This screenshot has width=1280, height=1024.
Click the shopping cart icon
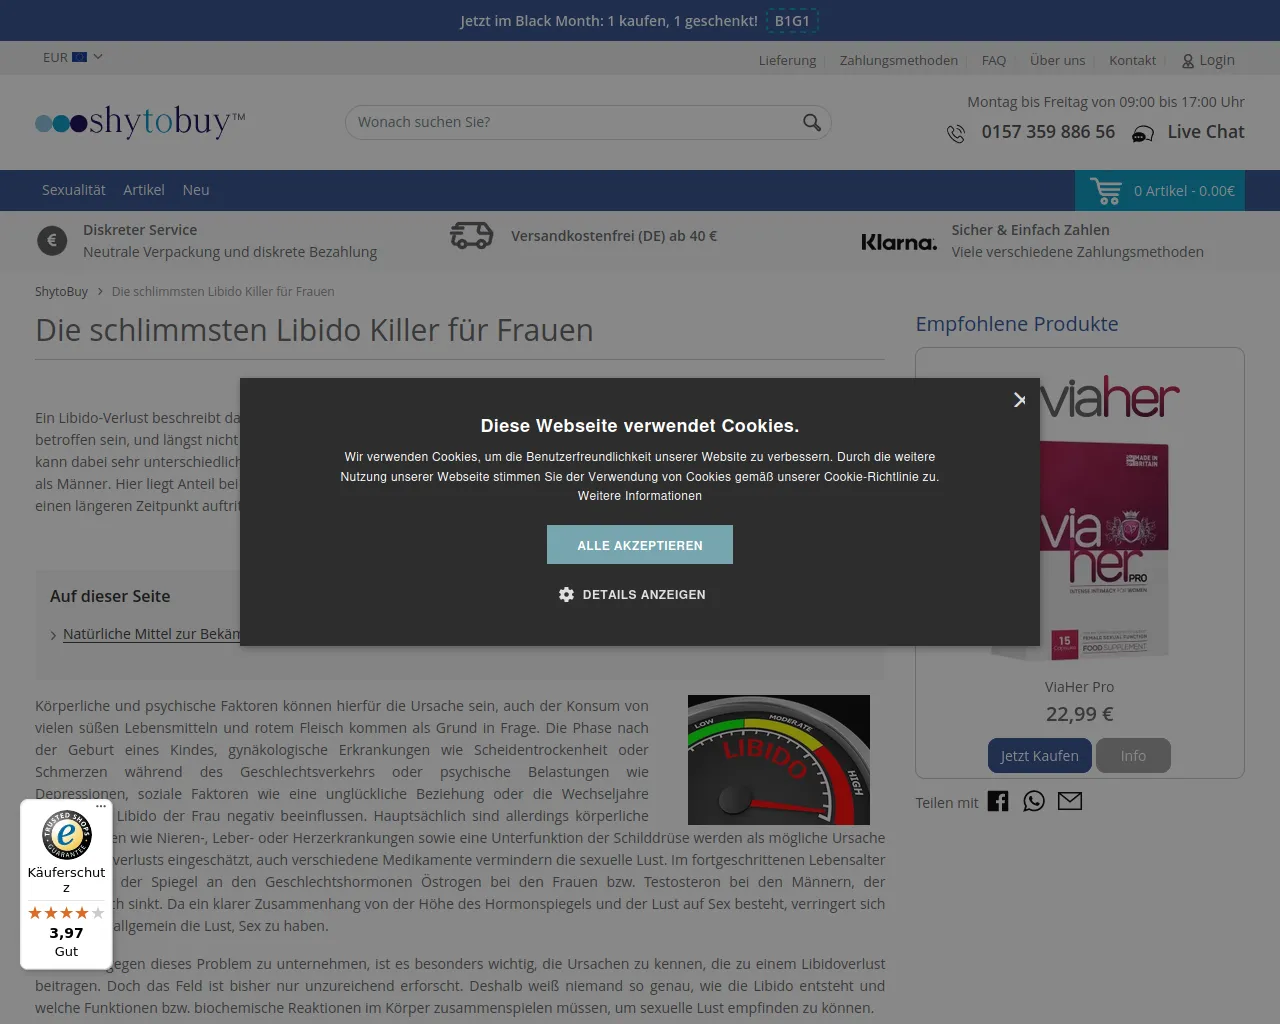click(x=1106, y=191)
